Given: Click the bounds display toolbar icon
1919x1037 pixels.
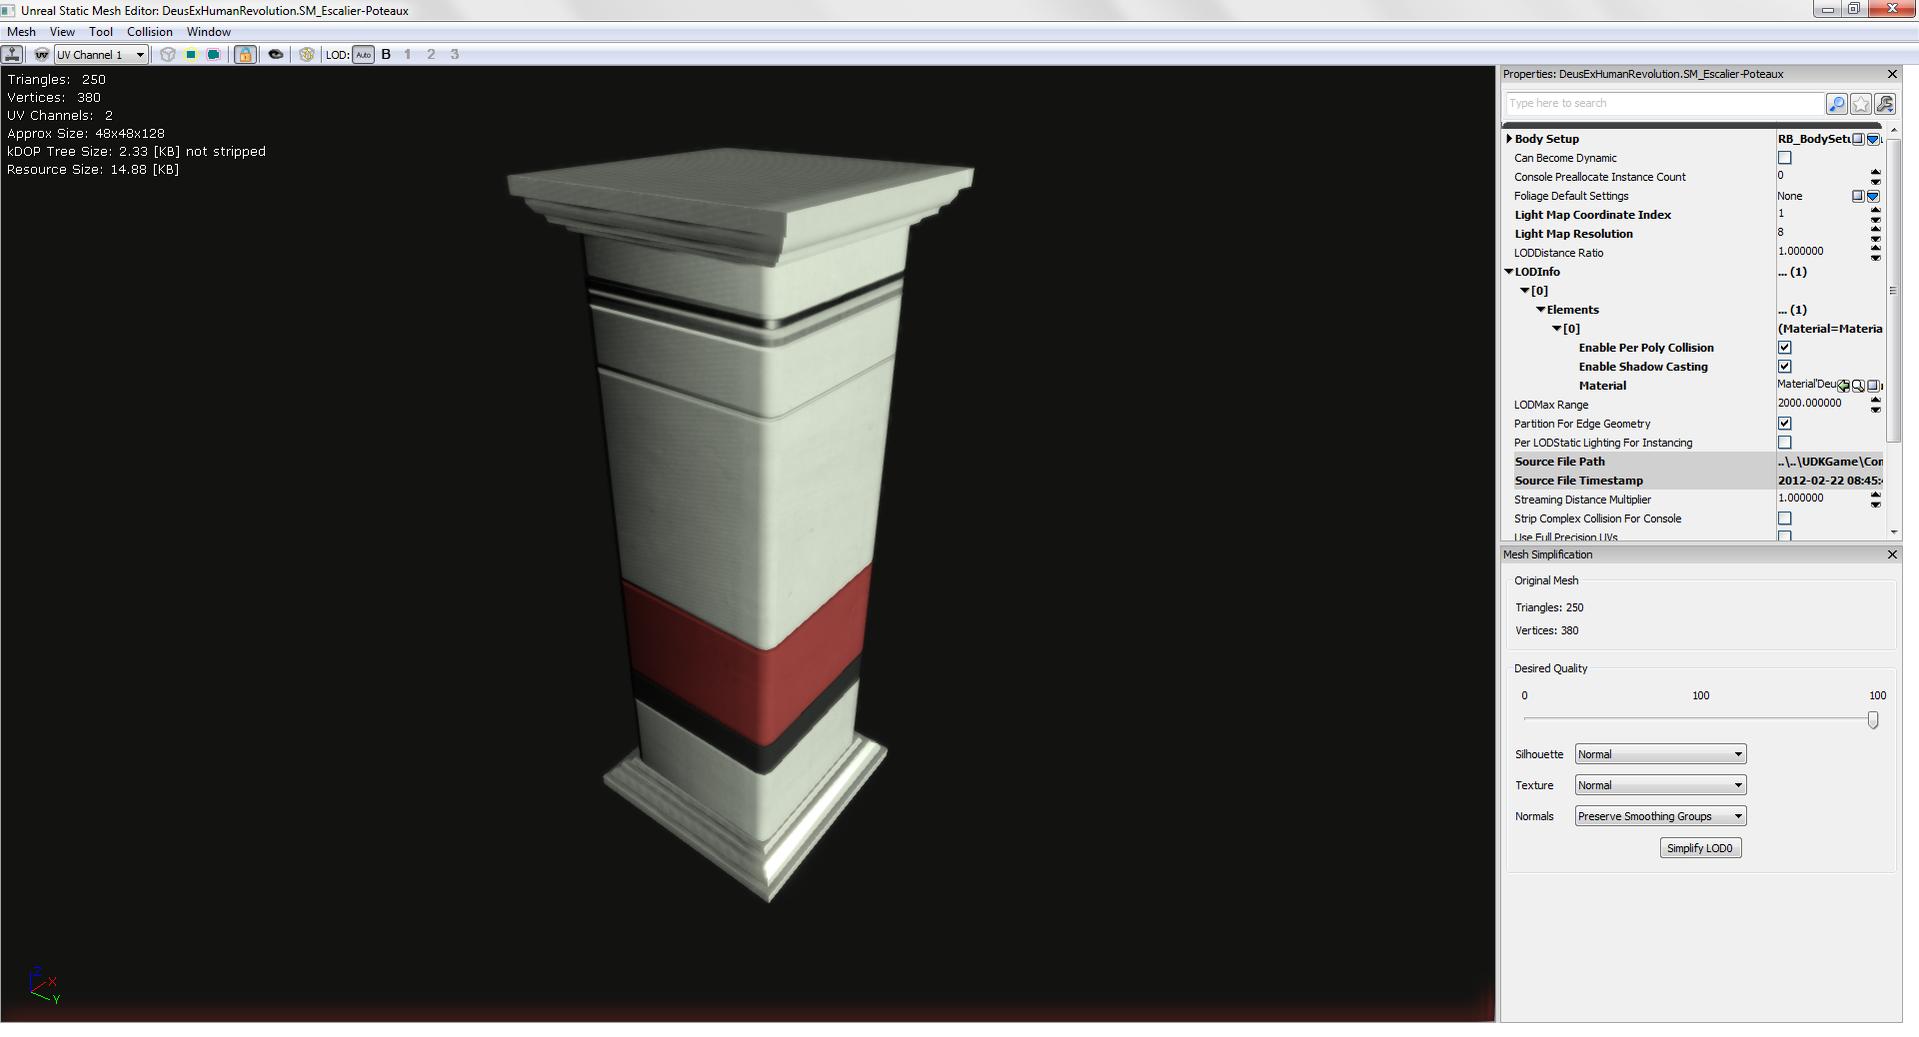Looking at the screenshot, I should pos(213,55).
